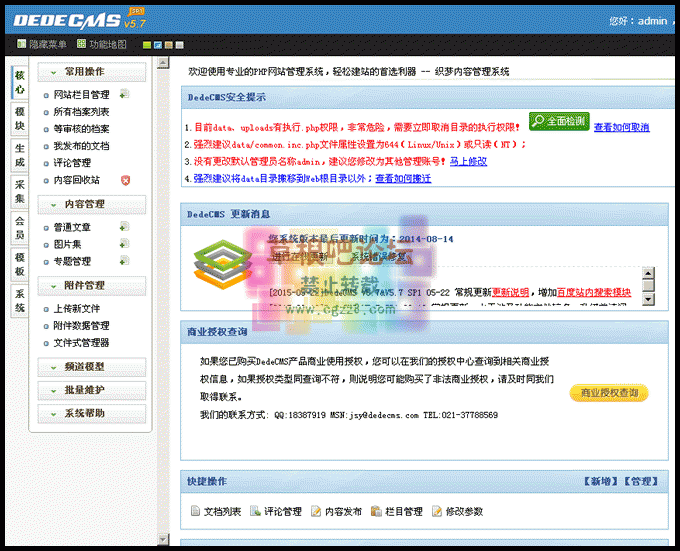Open 评论管理 in left menu
Screen dimensions: 680x551
72,163
